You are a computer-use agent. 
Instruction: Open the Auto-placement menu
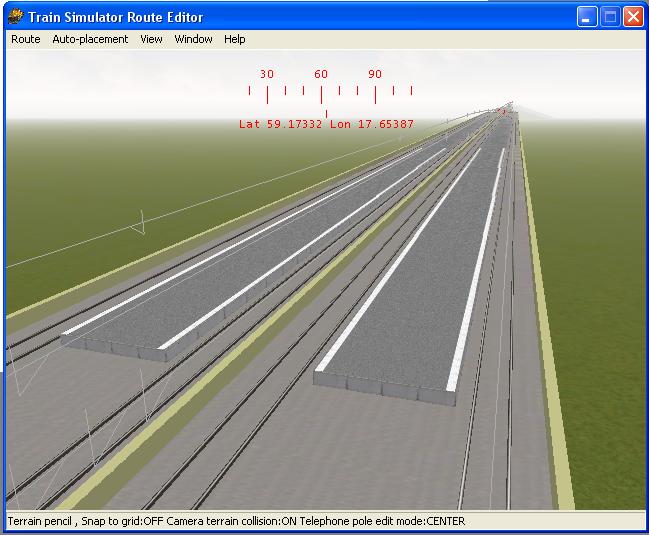[90, 39]
